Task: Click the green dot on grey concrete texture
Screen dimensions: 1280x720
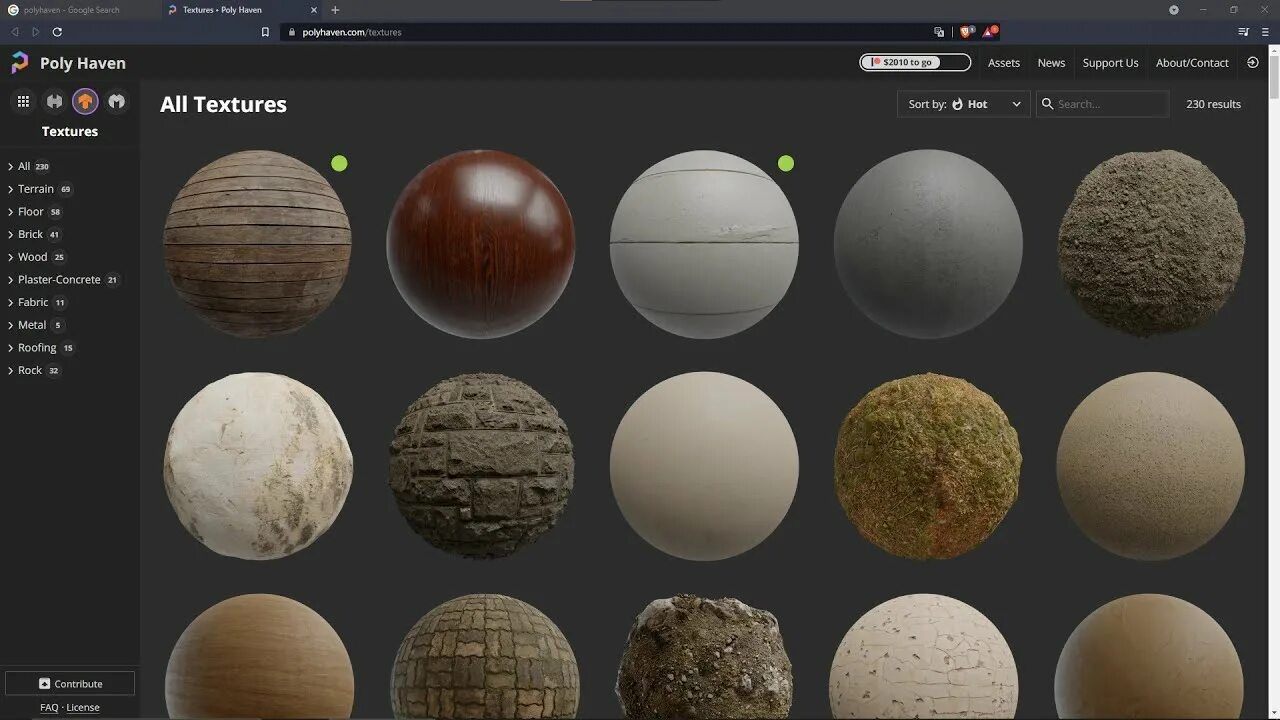Action: (786, 163)
